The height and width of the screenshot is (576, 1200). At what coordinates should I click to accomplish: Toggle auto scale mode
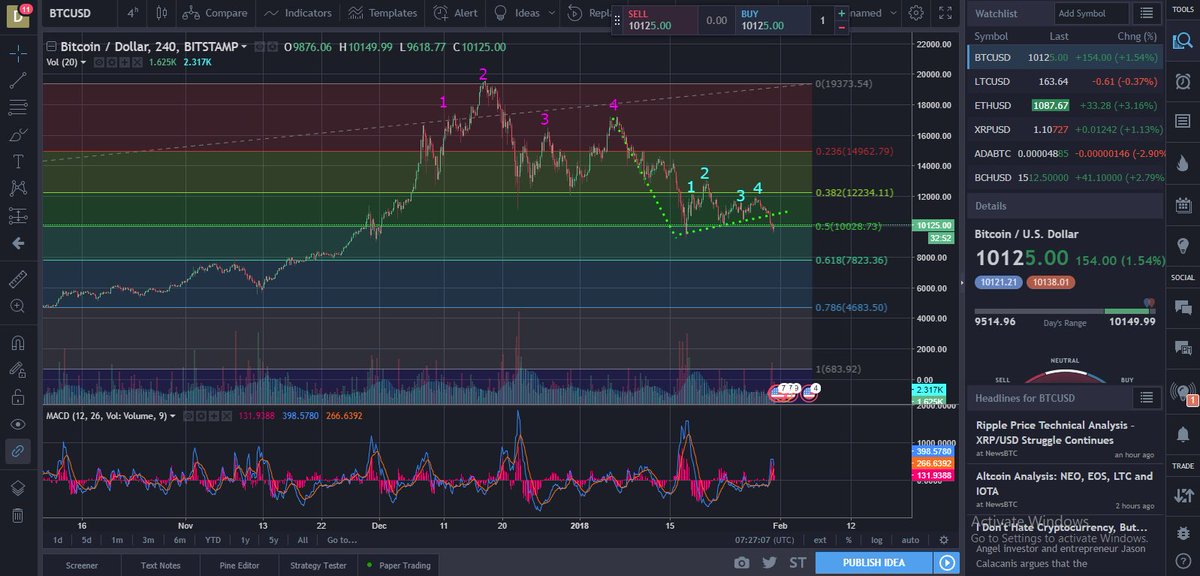pyautogui.click(x=910, y=540)
